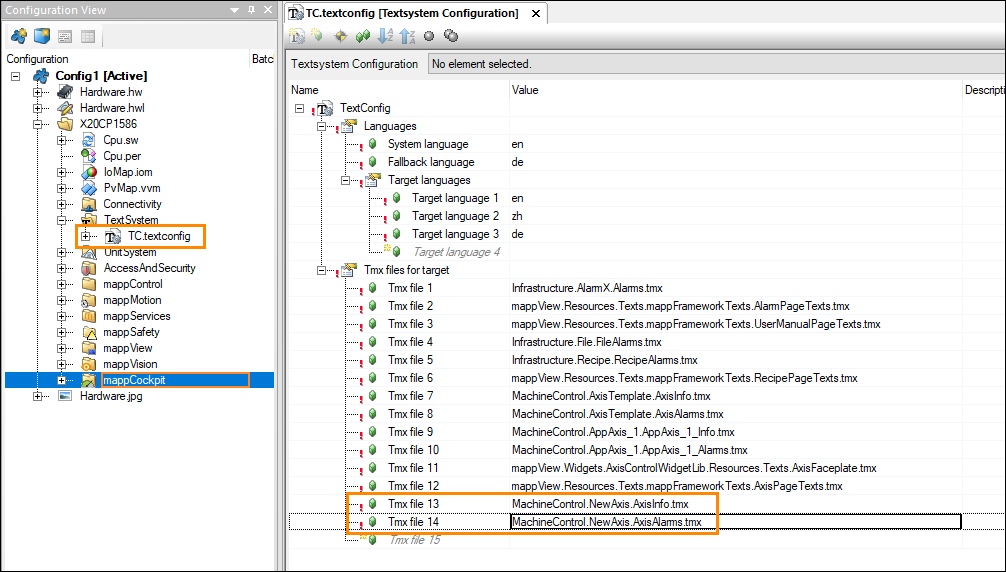Viewport: 1006px width, 572px height.
Task: Click the green double-diamond toolbar icon
Action: point(362,36)
